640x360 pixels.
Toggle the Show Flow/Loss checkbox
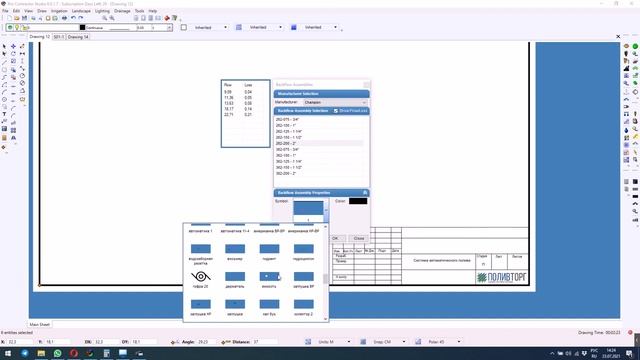(336, 111)
